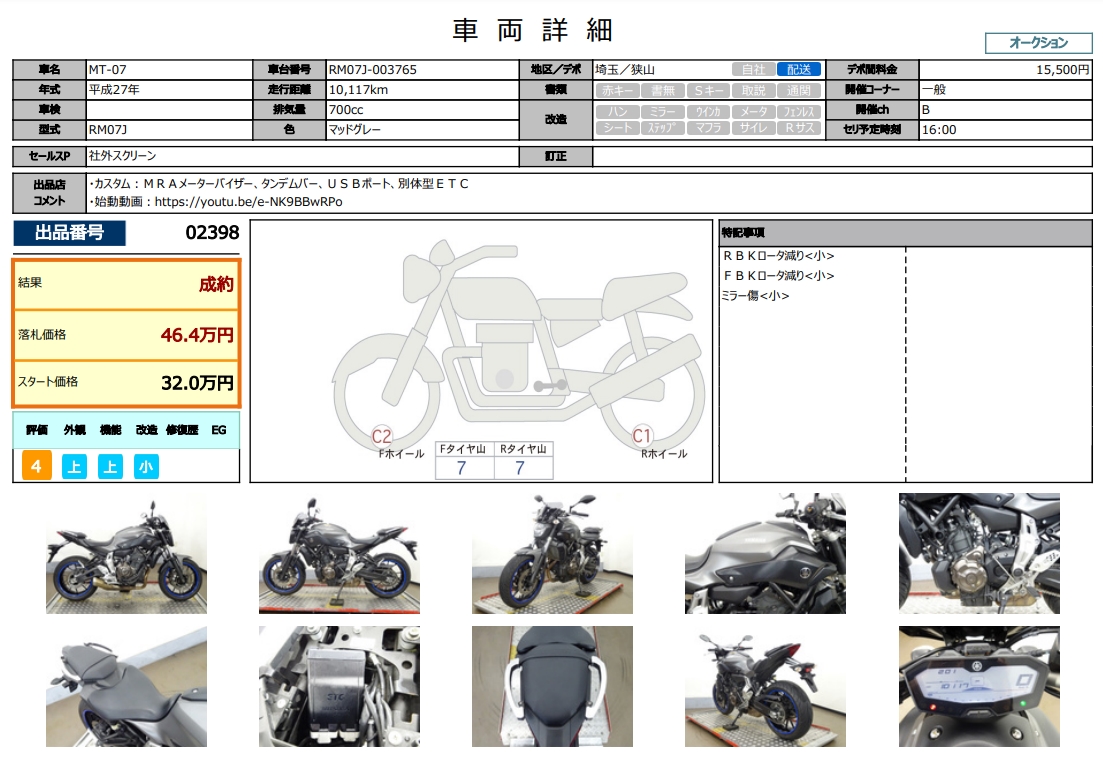The height and width of the screenshot is (784, 1103).
Task: Click the マフラ muffler badge
Action: [708, 127]
